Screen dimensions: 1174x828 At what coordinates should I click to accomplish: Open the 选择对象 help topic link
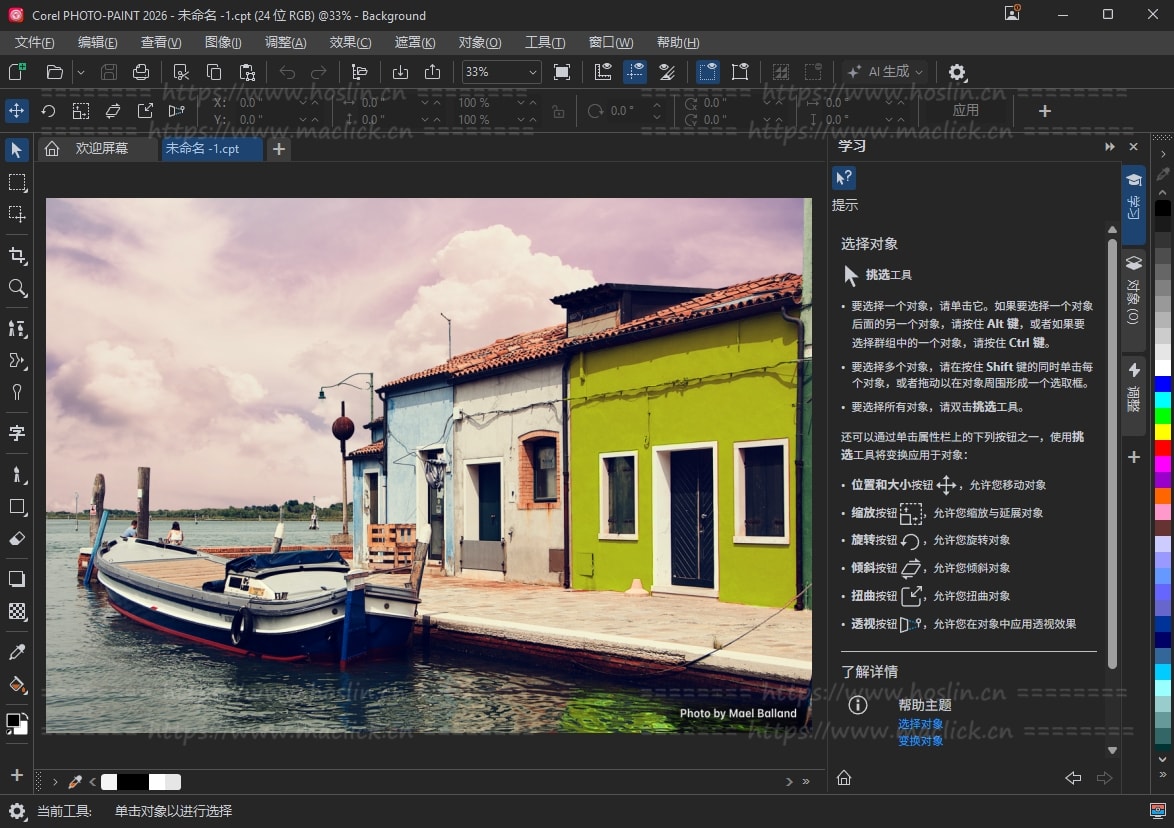point(920,724)
